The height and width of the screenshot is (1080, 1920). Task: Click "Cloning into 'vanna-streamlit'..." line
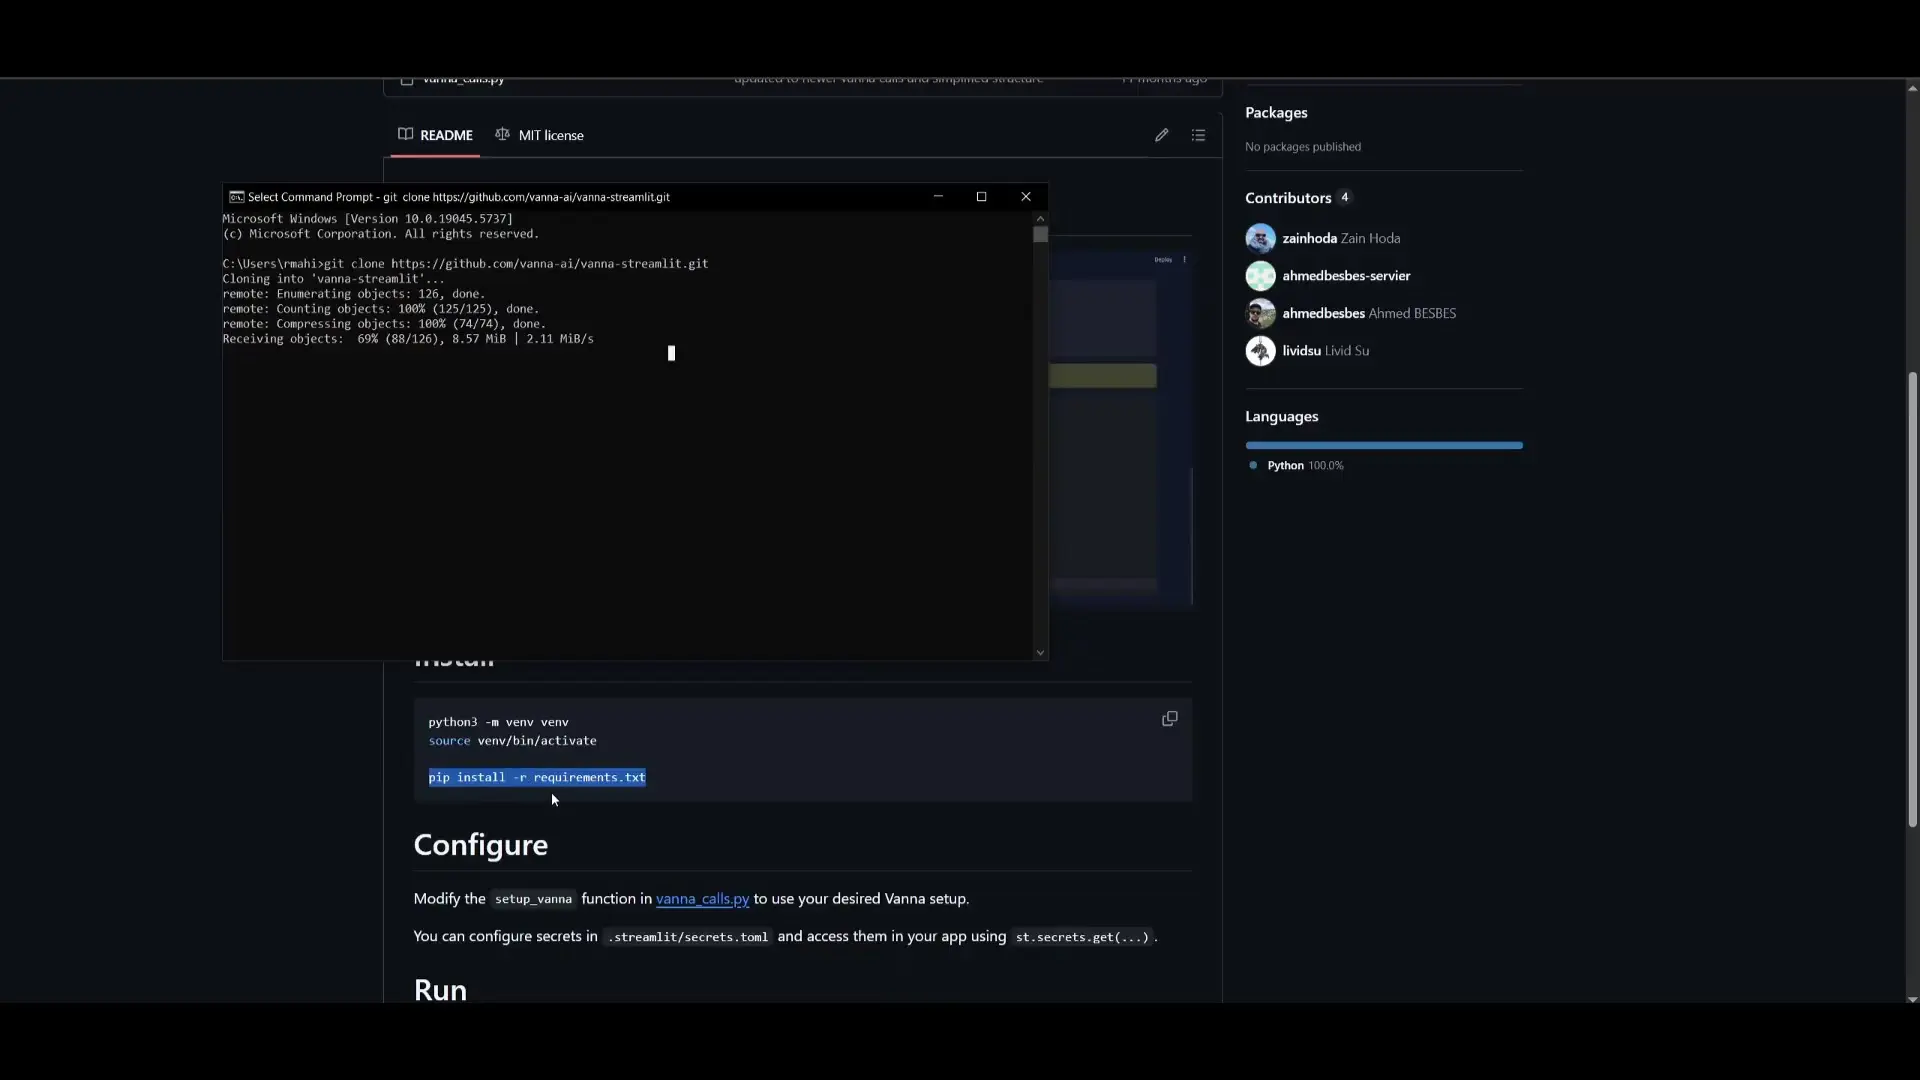(x=333, y=279)
